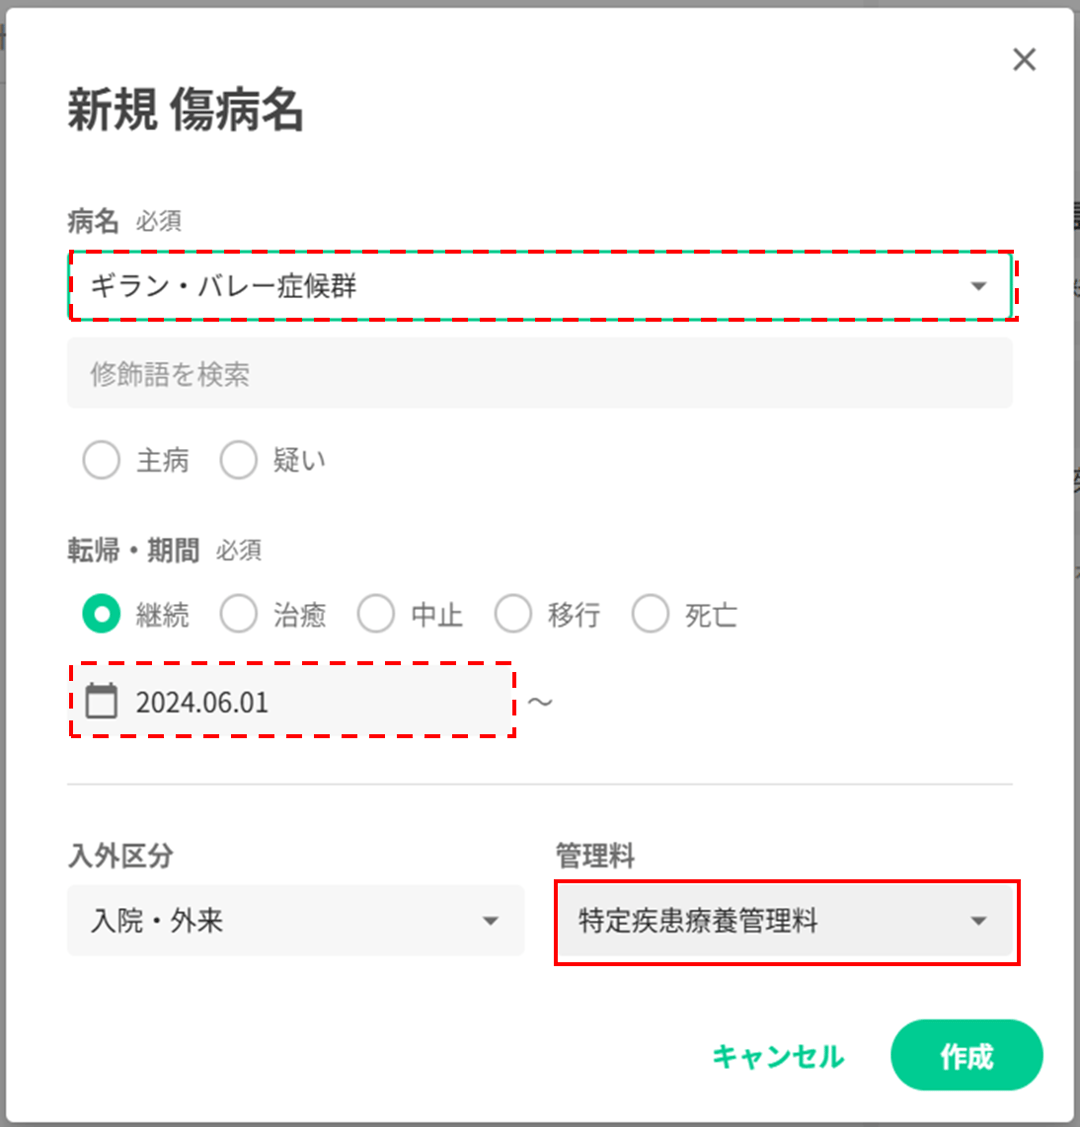Click the ギラン・バレー症候群 disease name text
The width and height of the screenshot is (1080, 1127).
pos(224,287)
